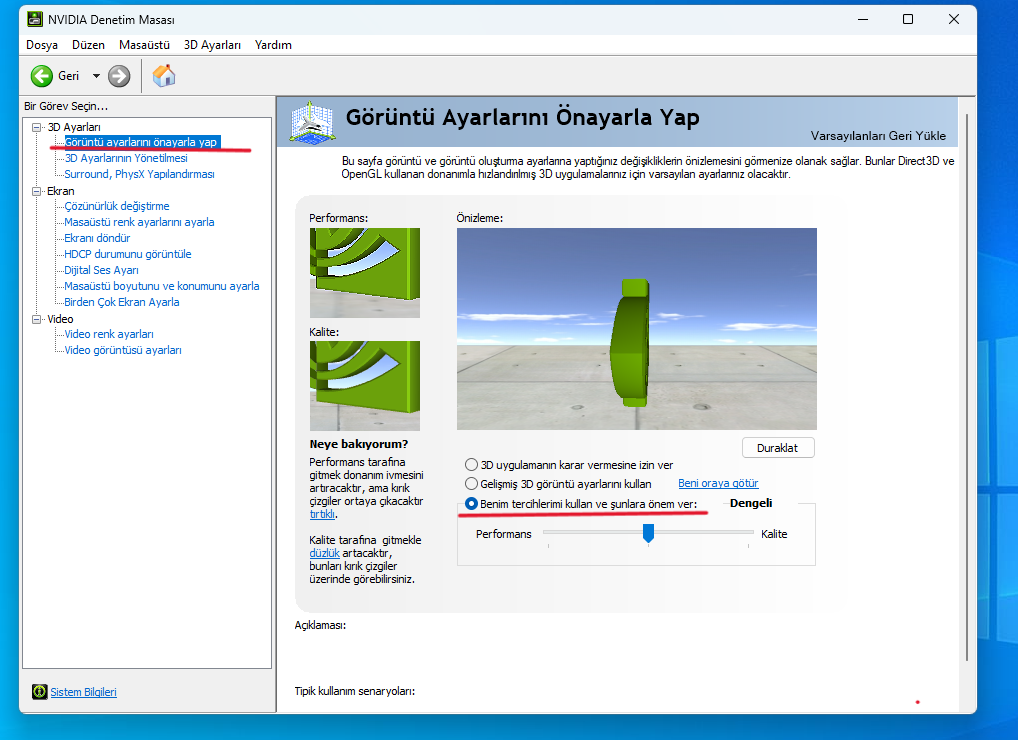1018x740 pixels.
Task: Click the Performans preview thumbnail
Action: pos(365,273)
